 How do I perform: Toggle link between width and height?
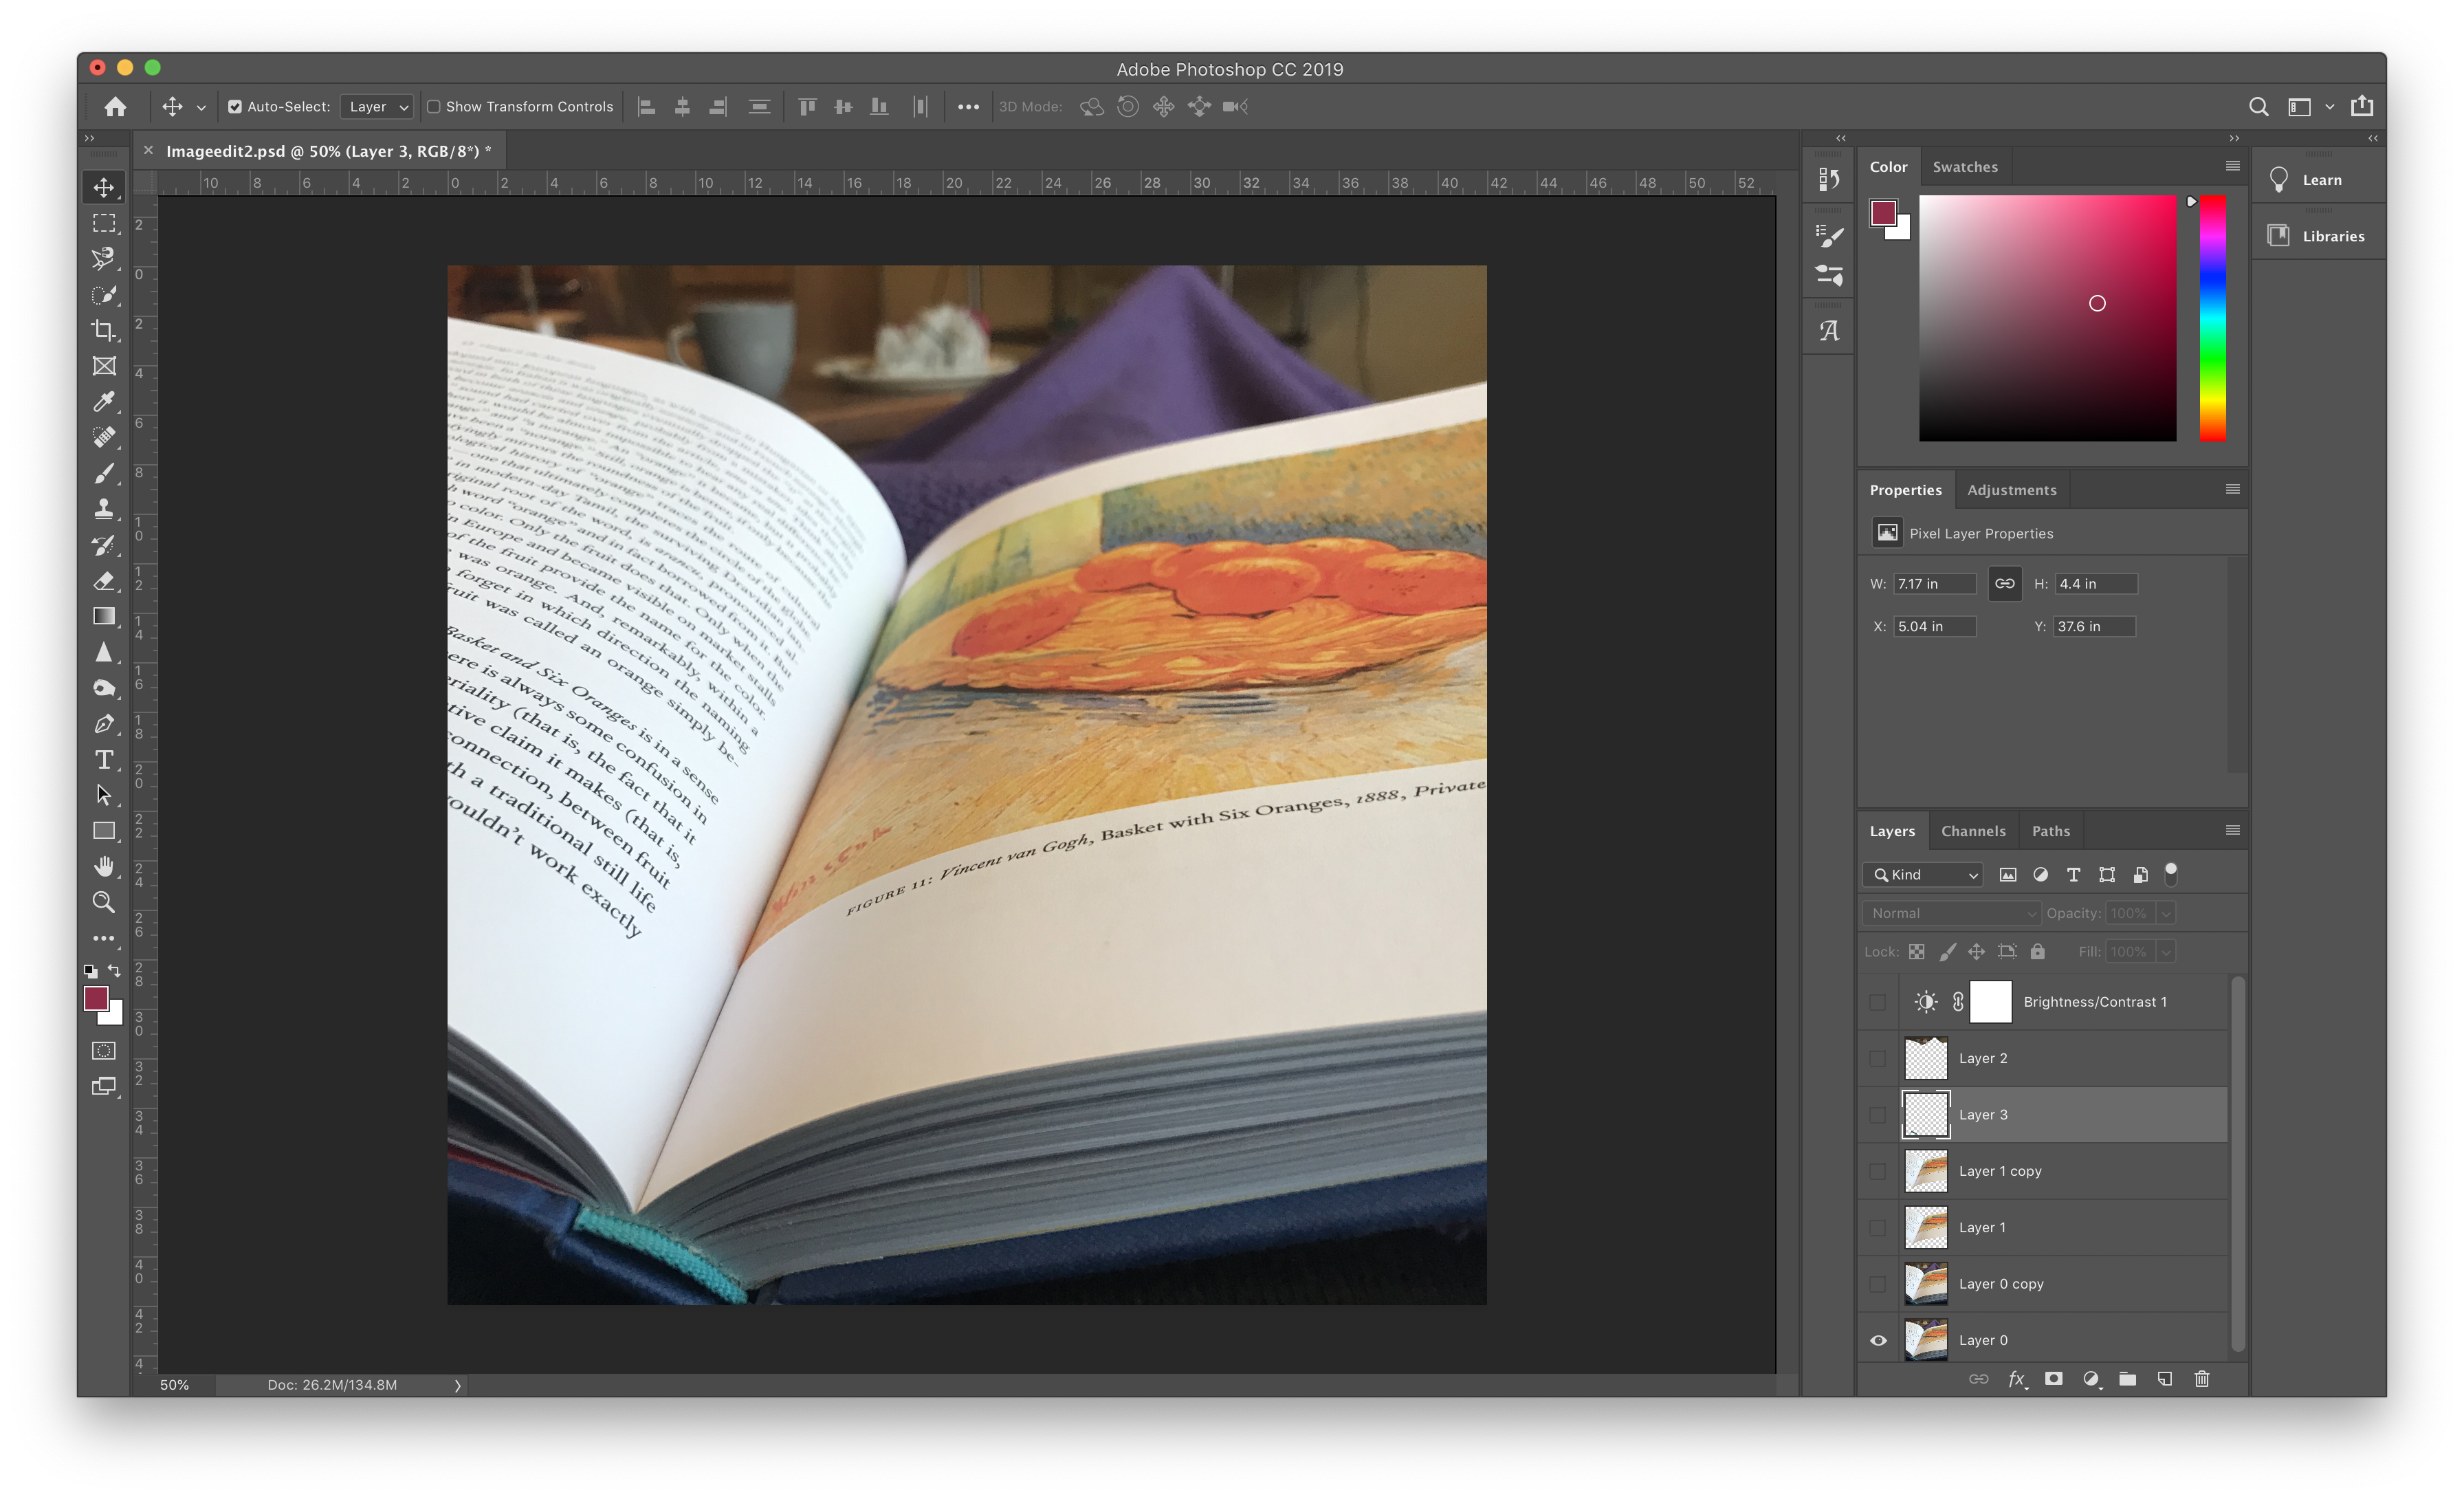point(2005,584)
